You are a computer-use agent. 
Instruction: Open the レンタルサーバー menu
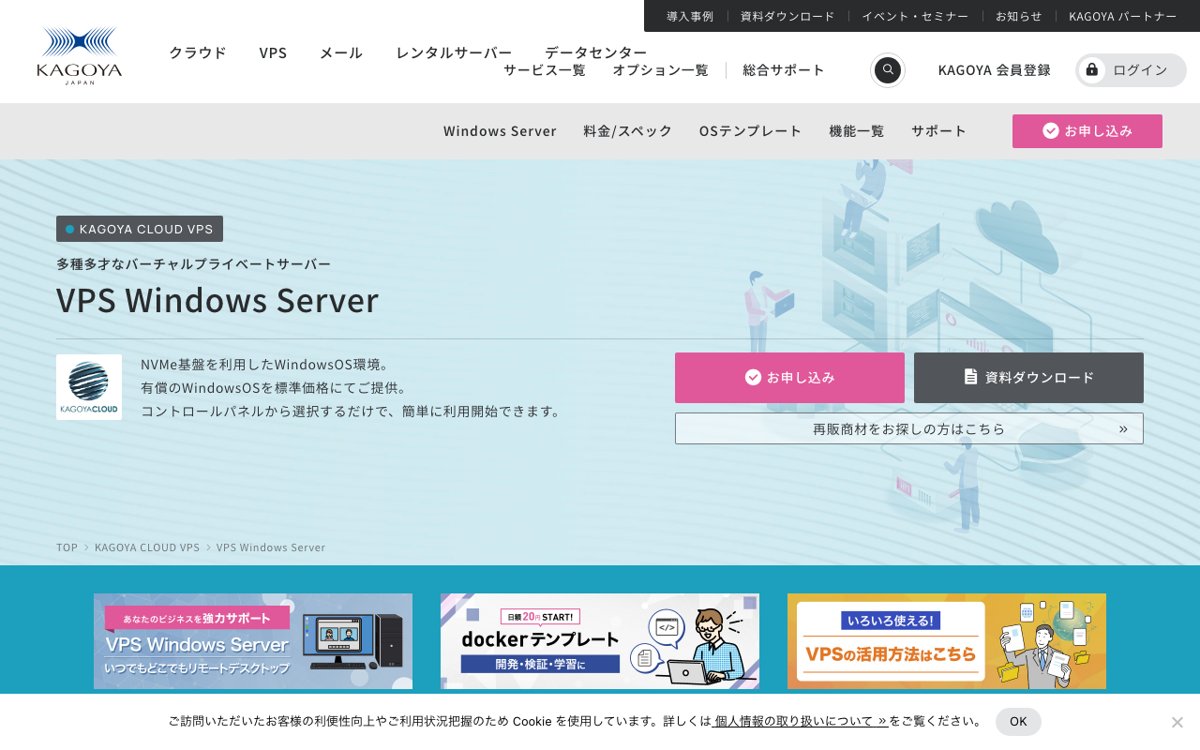coord(454,52)
